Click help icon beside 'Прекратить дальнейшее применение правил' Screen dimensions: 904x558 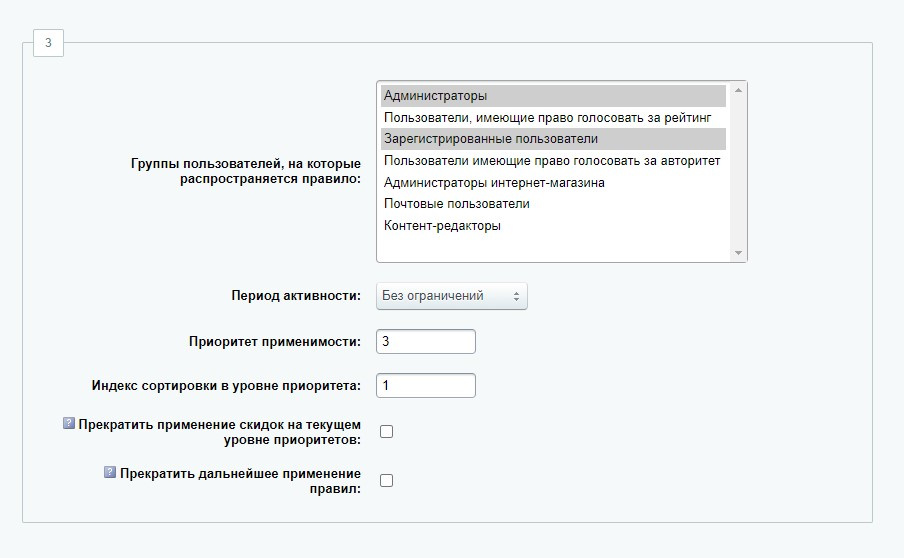(110, 472)
